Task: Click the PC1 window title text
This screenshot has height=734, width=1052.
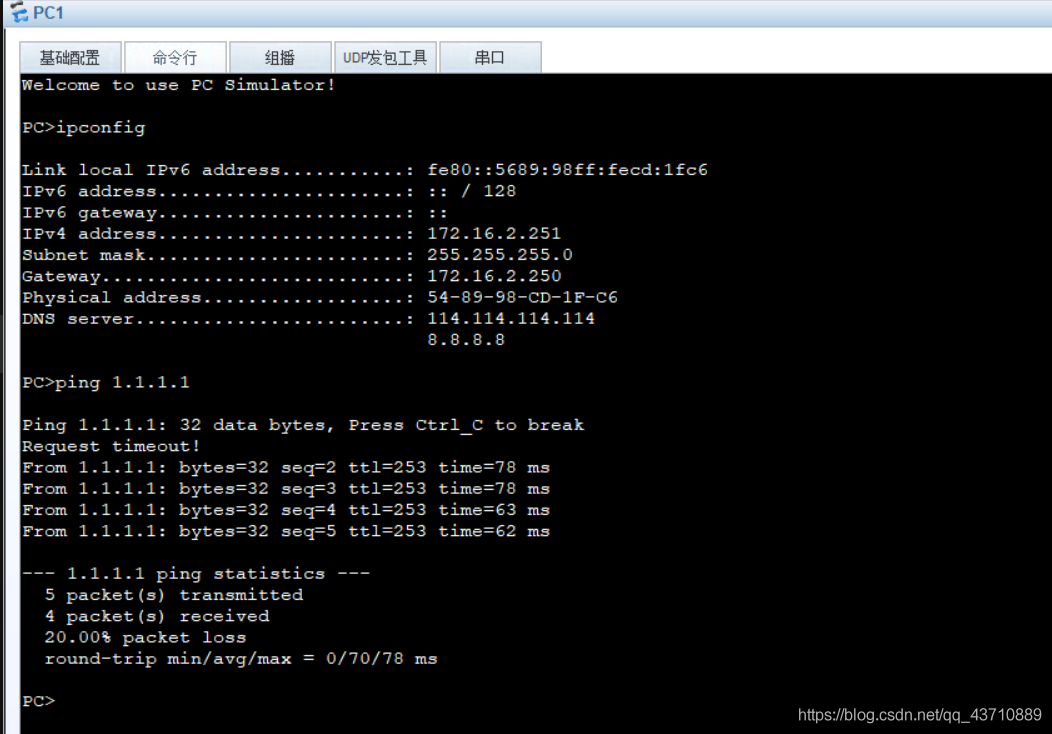Action: point(48,13)
